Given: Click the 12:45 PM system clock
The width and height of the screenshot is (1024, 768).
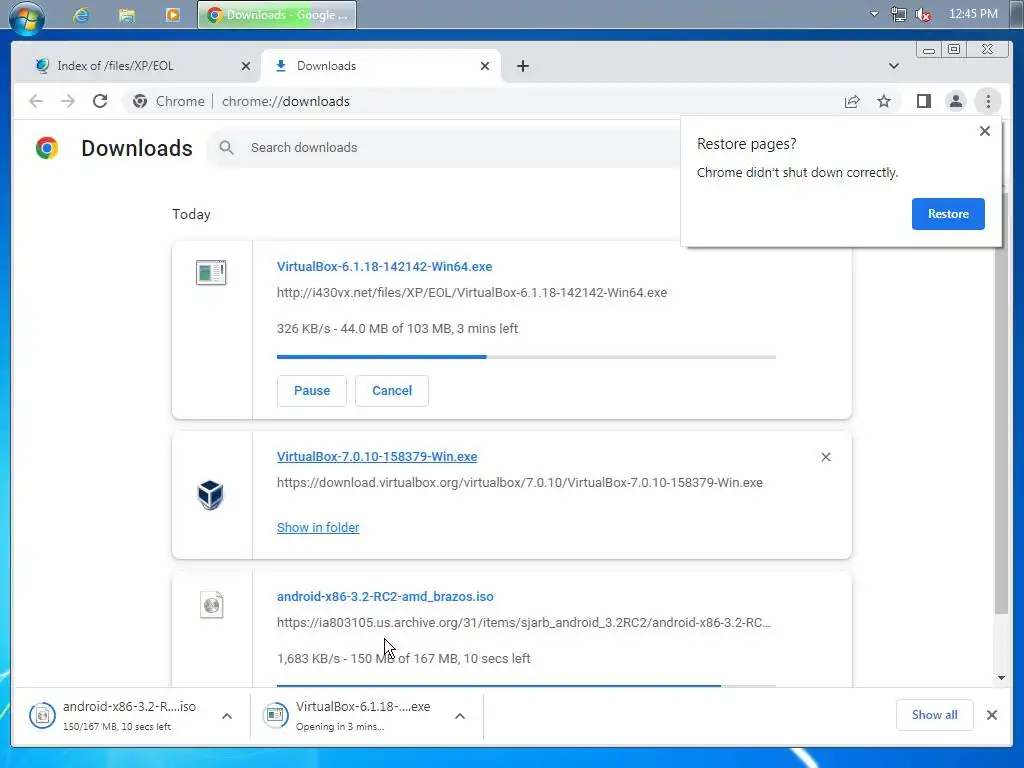Looking at the screenshot, I should (973, 14).
